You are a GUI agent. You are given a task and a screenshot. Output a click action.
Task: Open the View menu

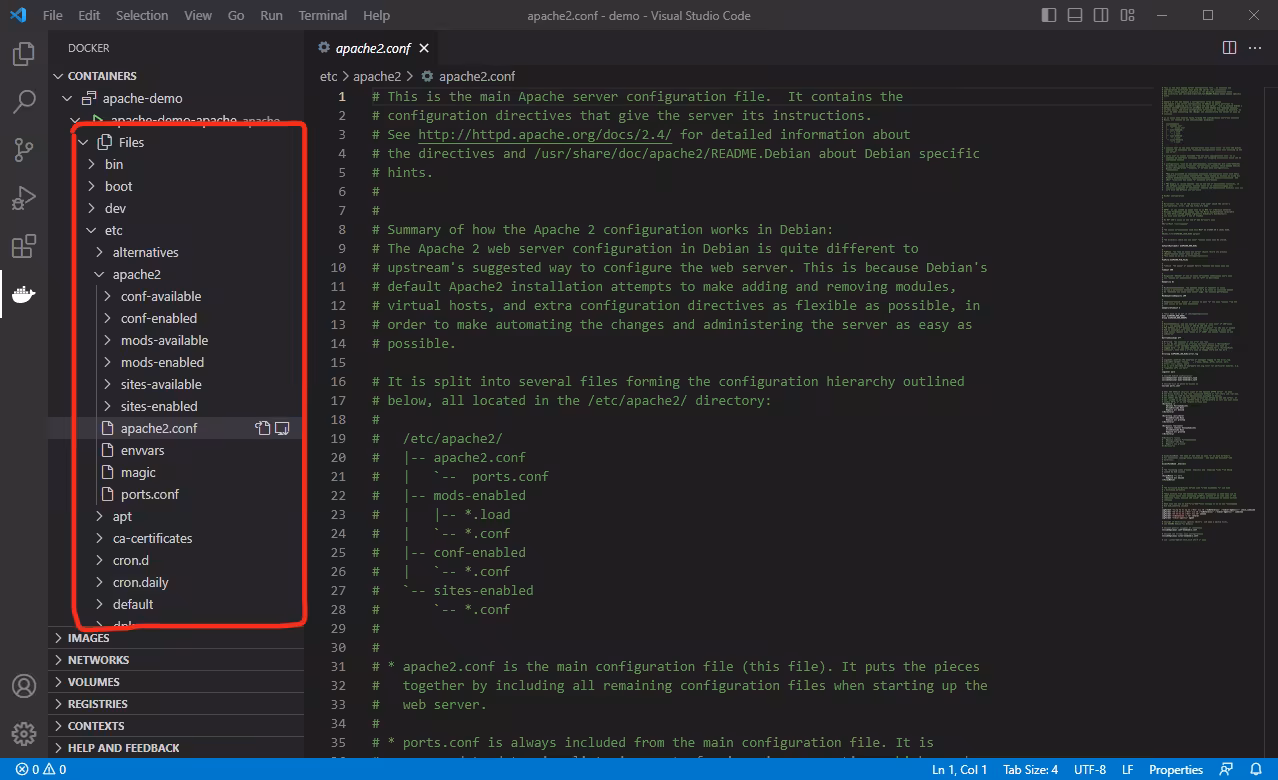pos(198,15)
